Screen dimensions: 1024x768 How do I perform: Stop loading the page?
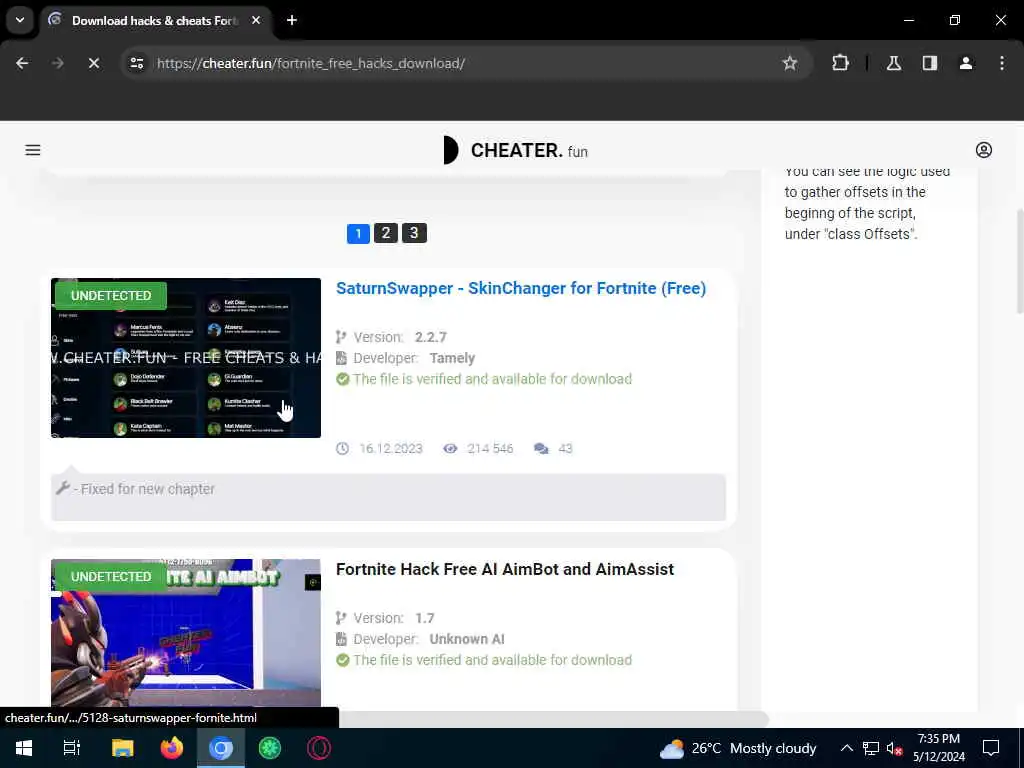click(x=94, y=63)
